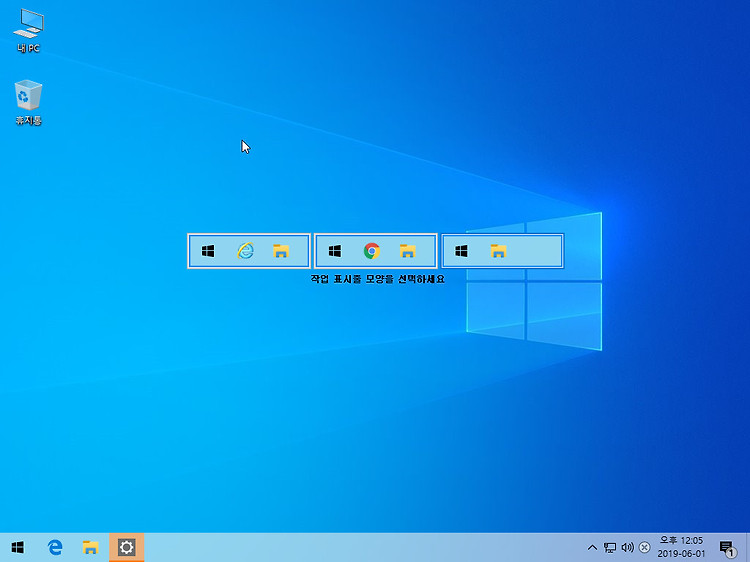This screenshot has height=562, width=750.
Task: Click the circled X tray icon
Action: pos(644,548)
